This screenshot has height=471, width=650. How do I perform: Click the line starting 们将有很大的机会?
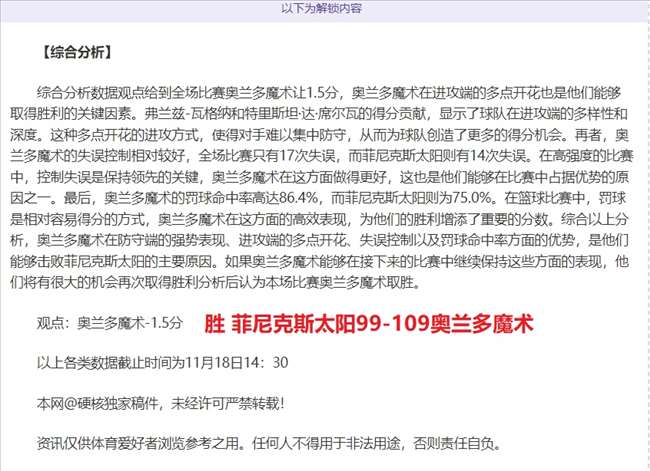(x=216, y=283)
